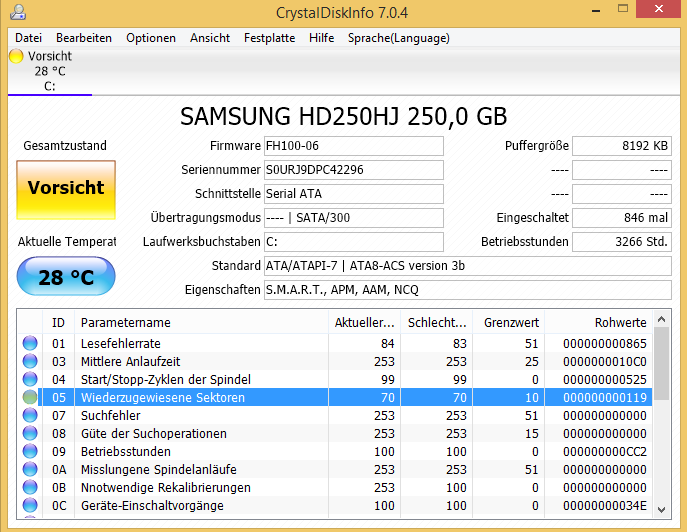
Task: Select the Nnotwendige Rekalibrierungen row name
Action: click(166, 487)
